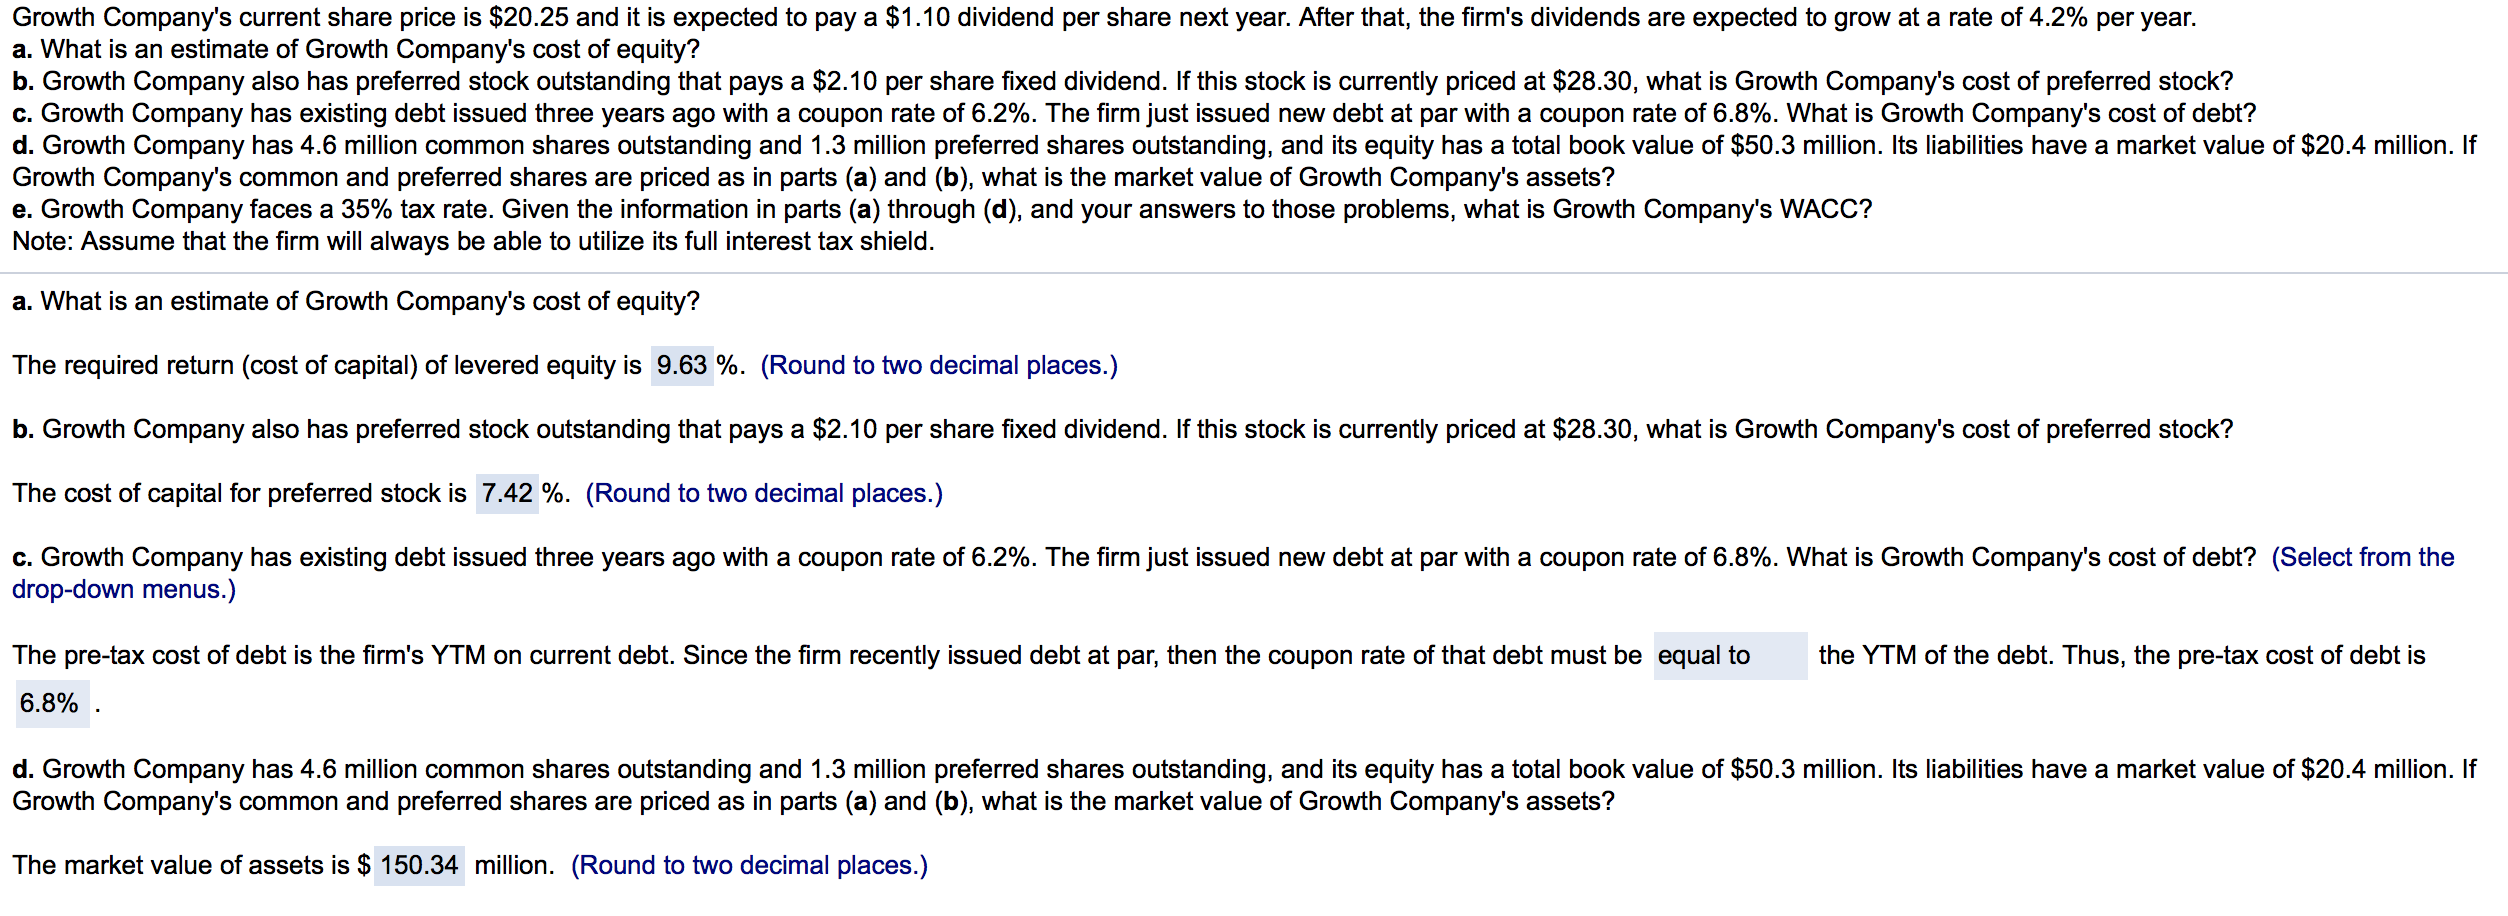
Task: Click the rounding hint after the market value answer
Action: tap(749, 866)
